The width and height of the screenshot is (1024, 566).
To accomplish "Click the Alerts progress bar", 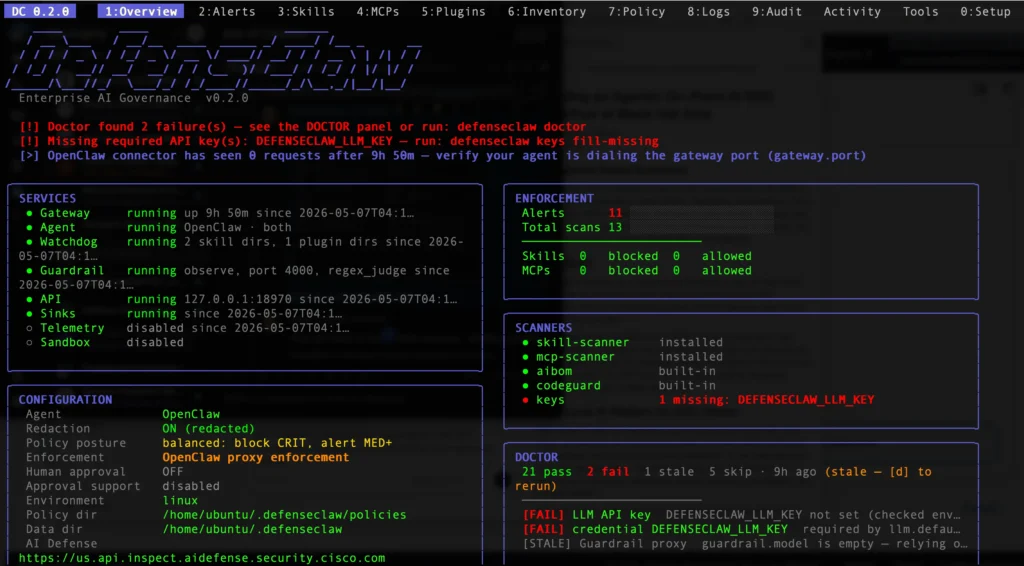I will 702,213.
